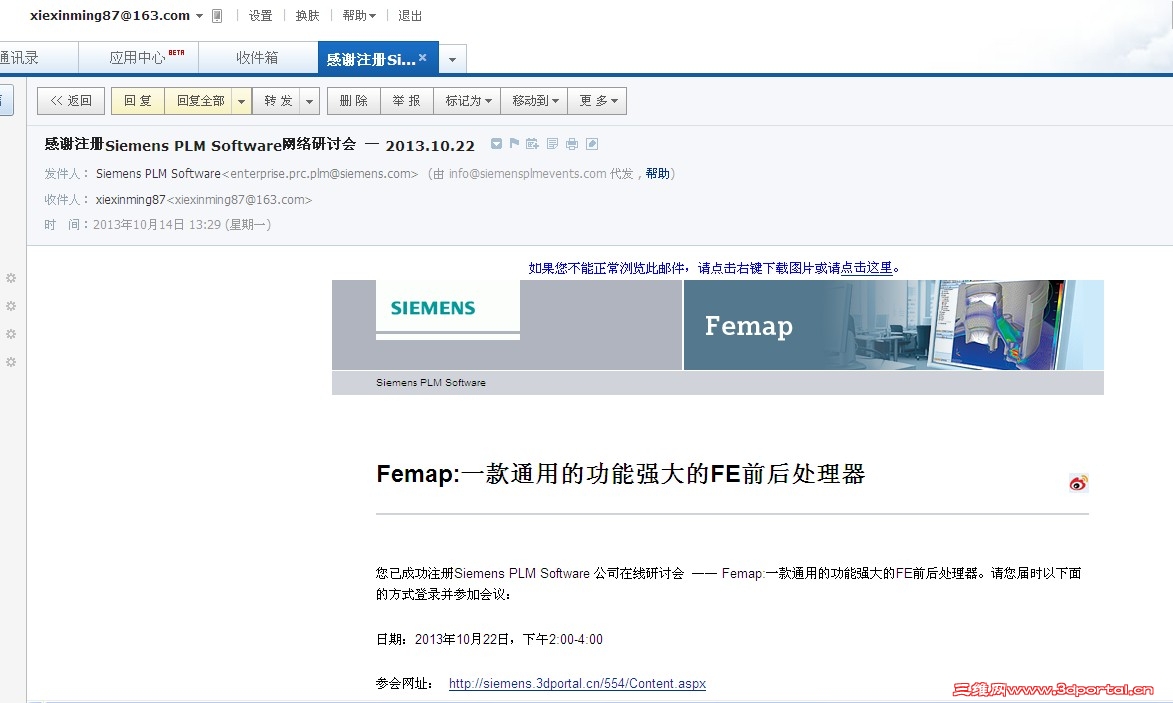Click the 回复全部 button
Screen dimensions: 1173x703
click(x=200, y=101)
